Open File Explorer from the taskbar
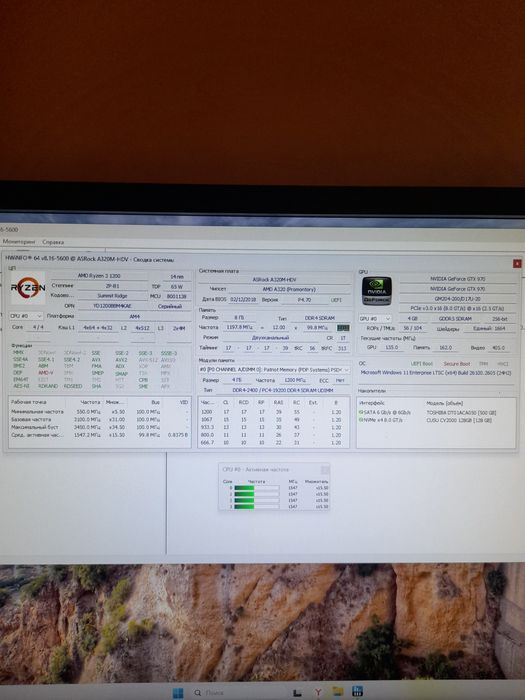 [x=338, y=692]
